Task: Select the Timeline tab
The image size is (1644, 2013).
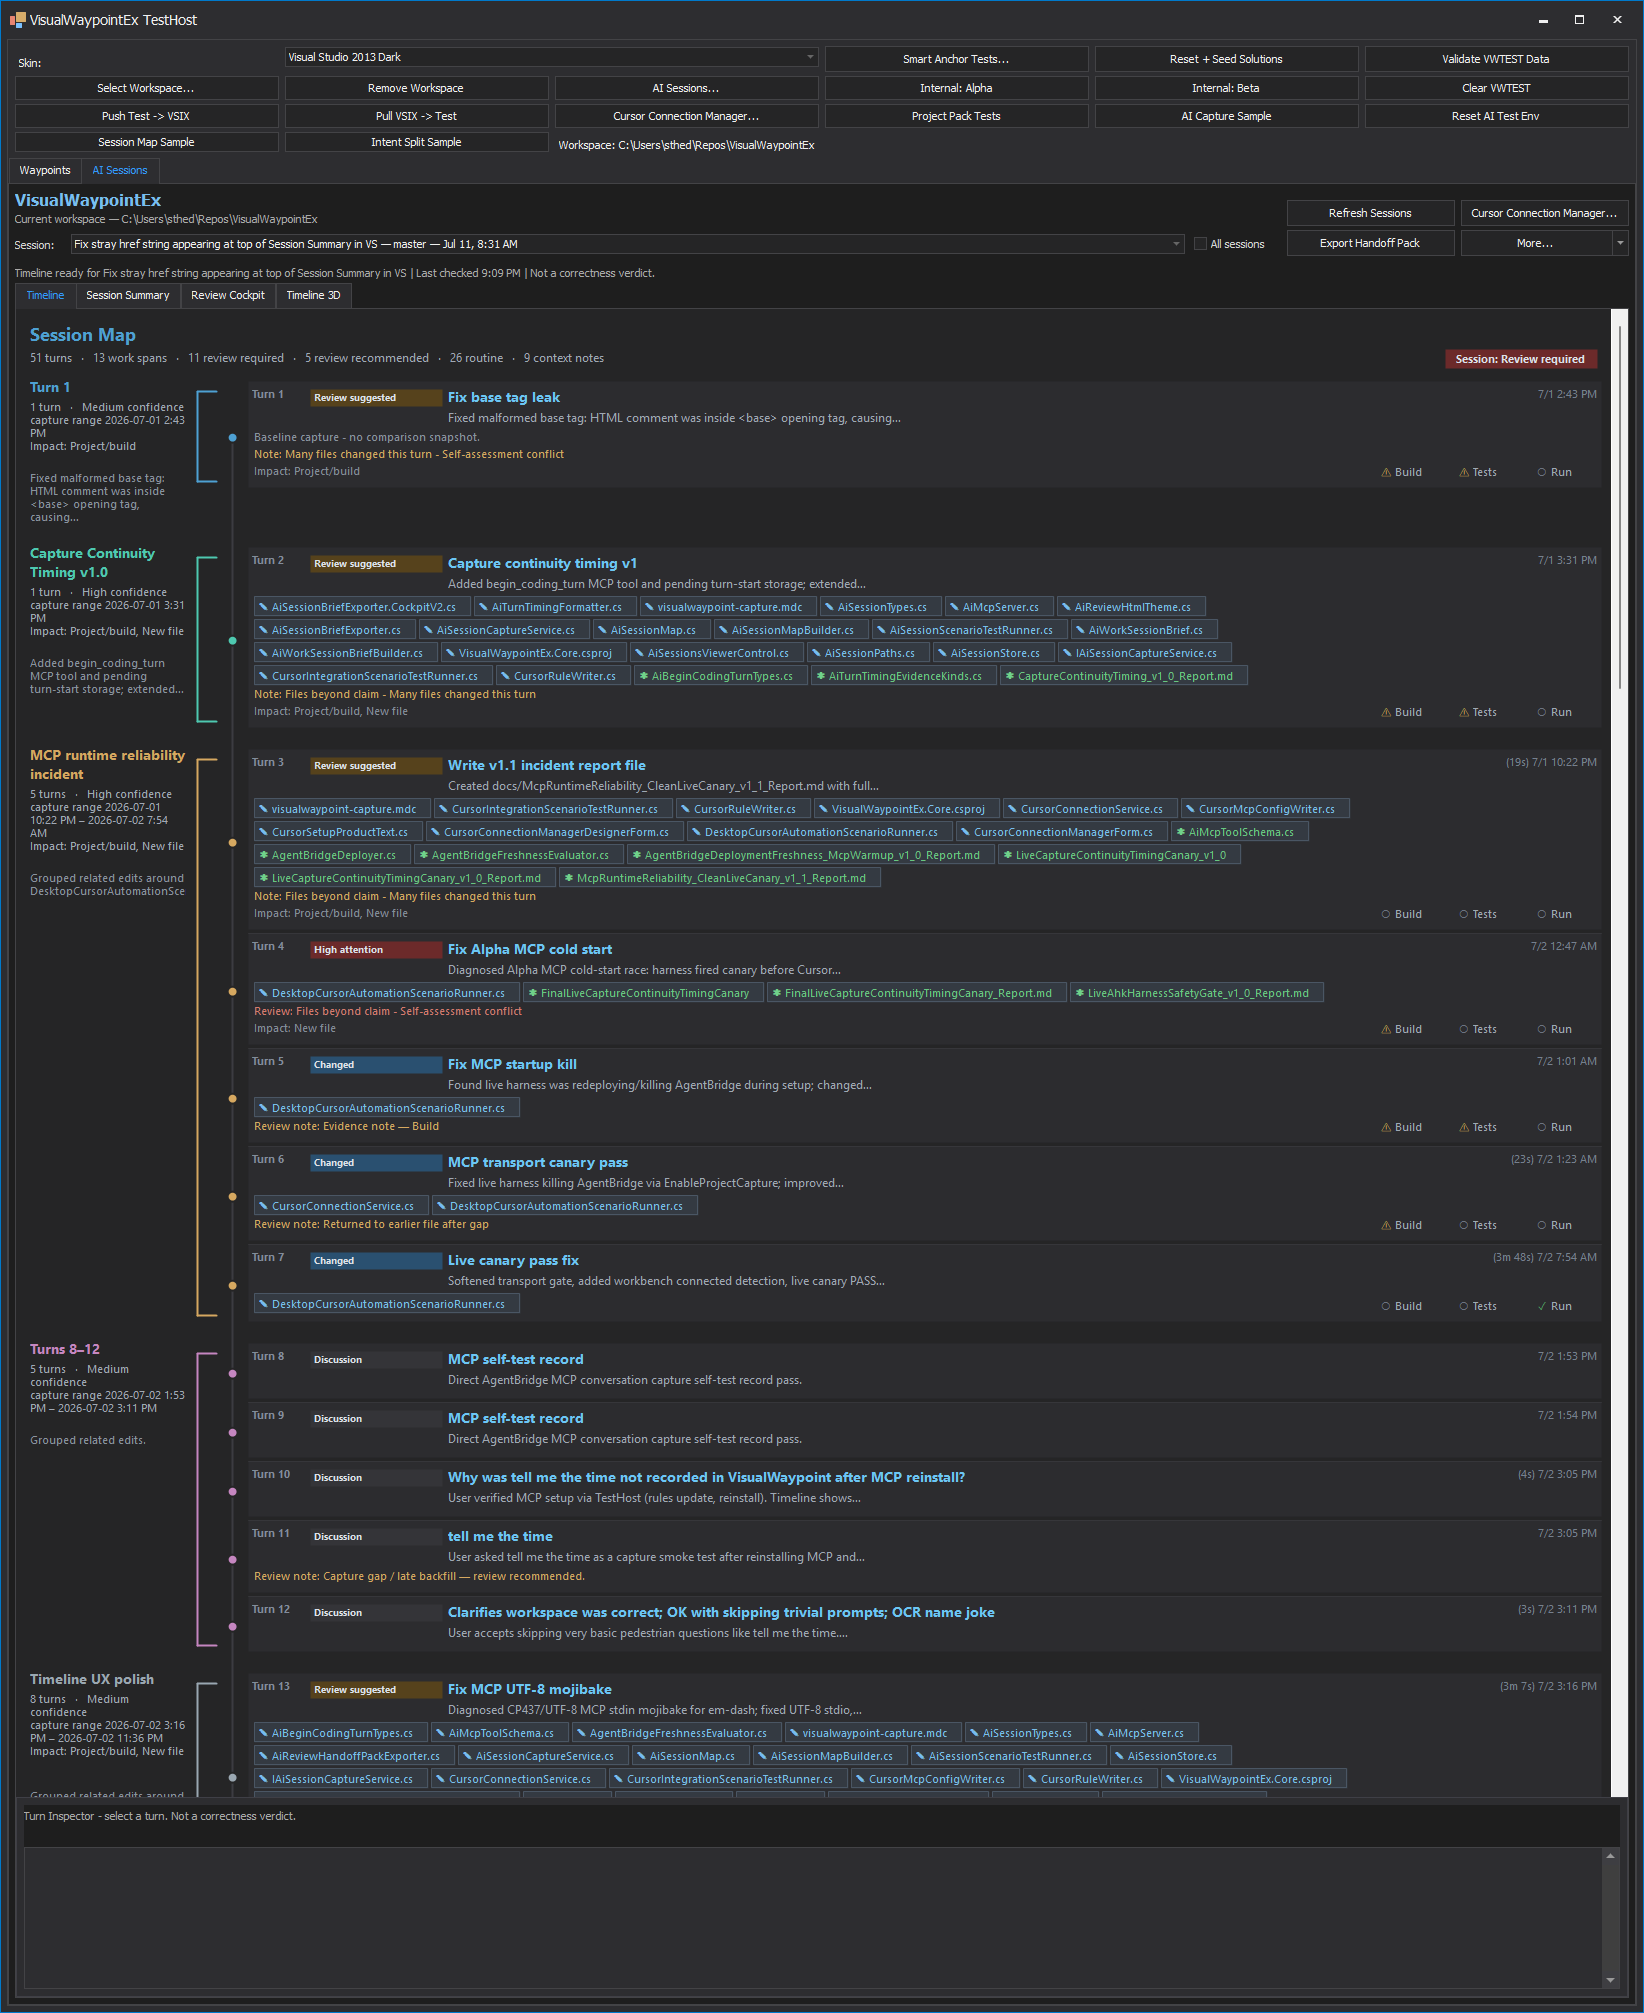Action: tap(45, 295)
